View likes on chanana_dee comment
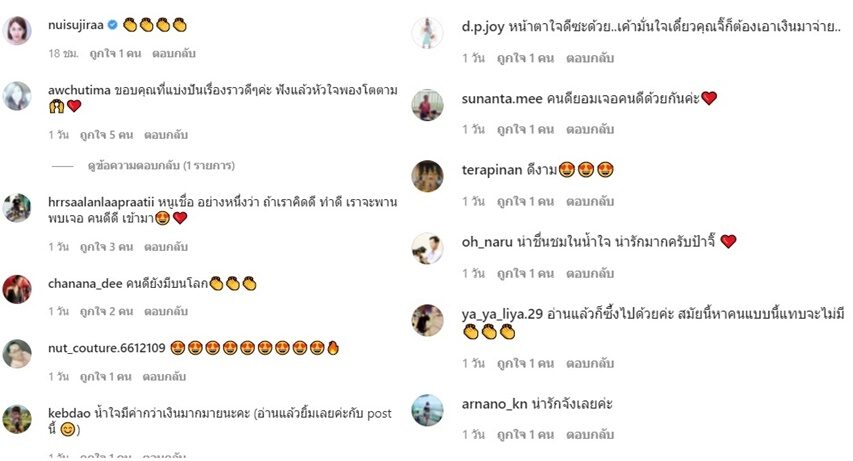The height and width of the screenshot is (461, 853). pos(106,311)
